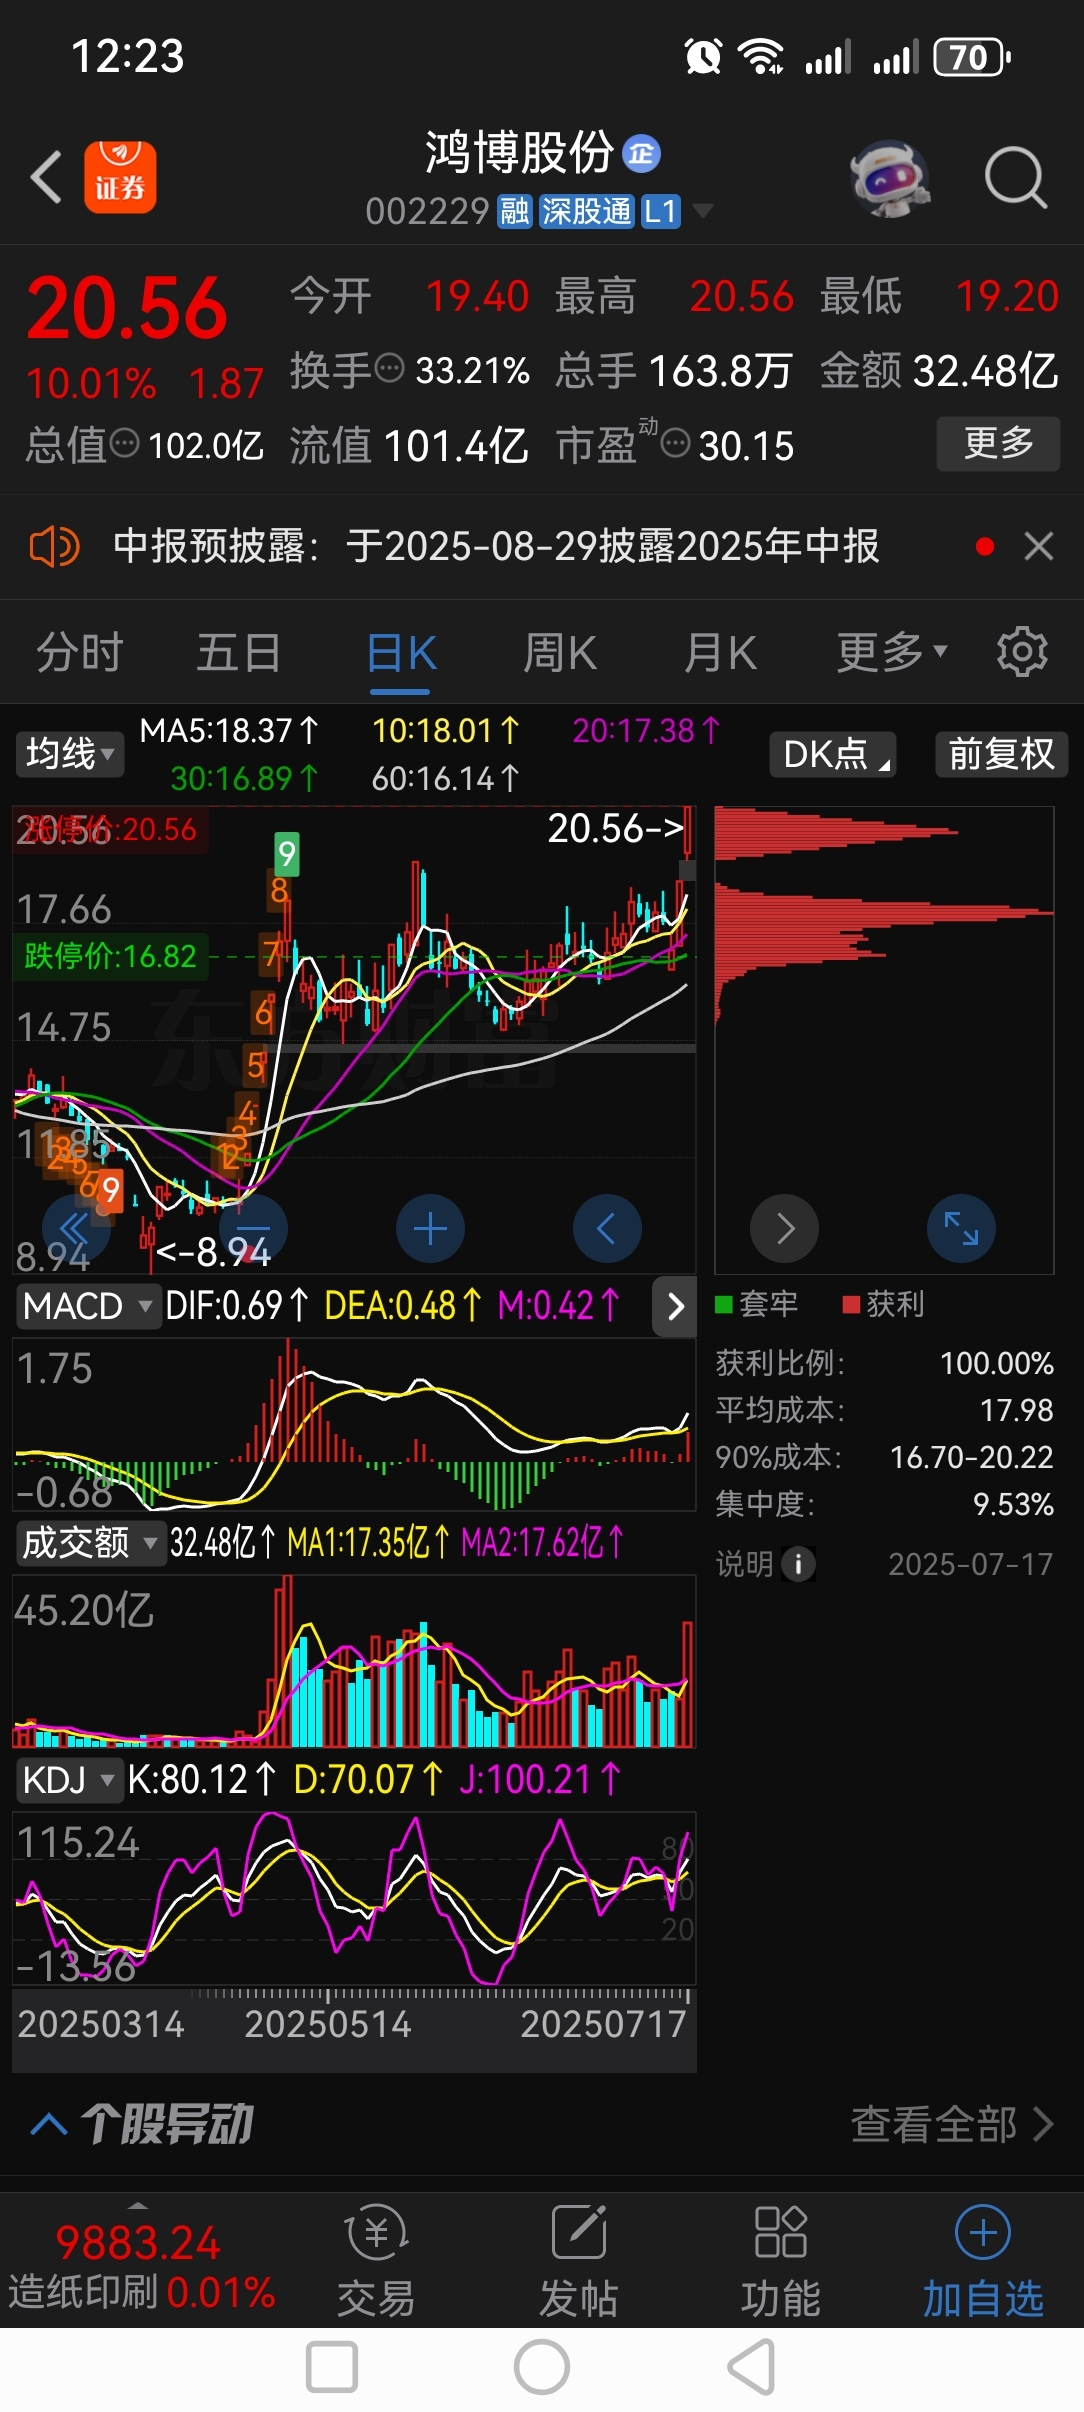
Task: Switch to the 周K tab
Action: coord(560,653)
